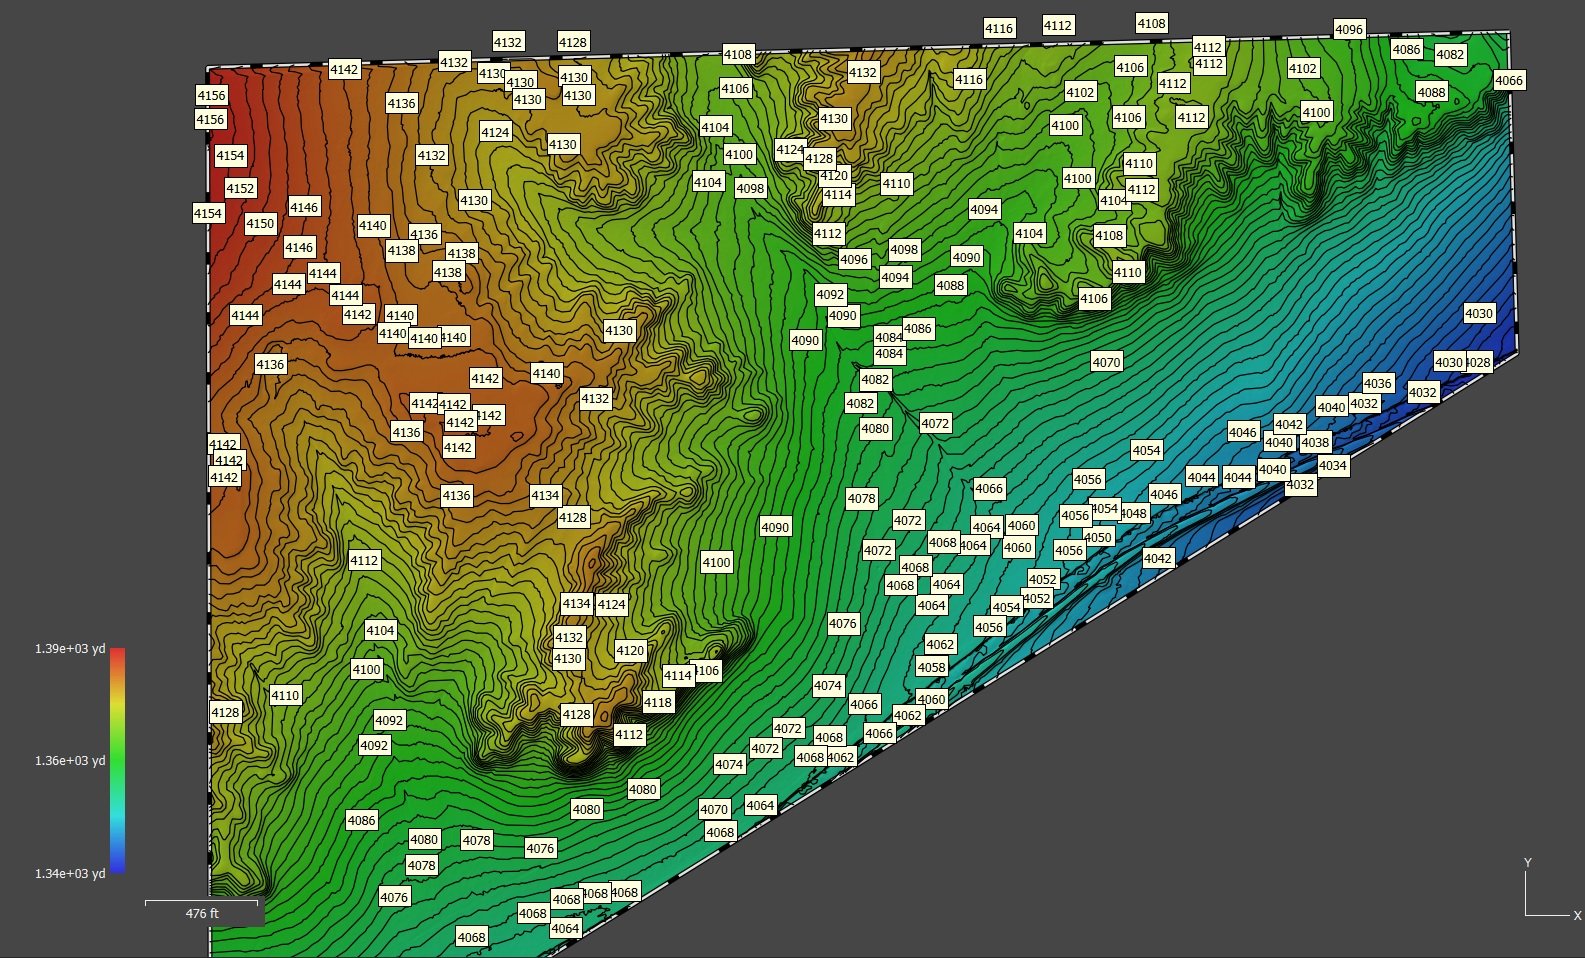Click the 4096 label next to 4086
The image size is (1585, 958).
[1349, 29]
